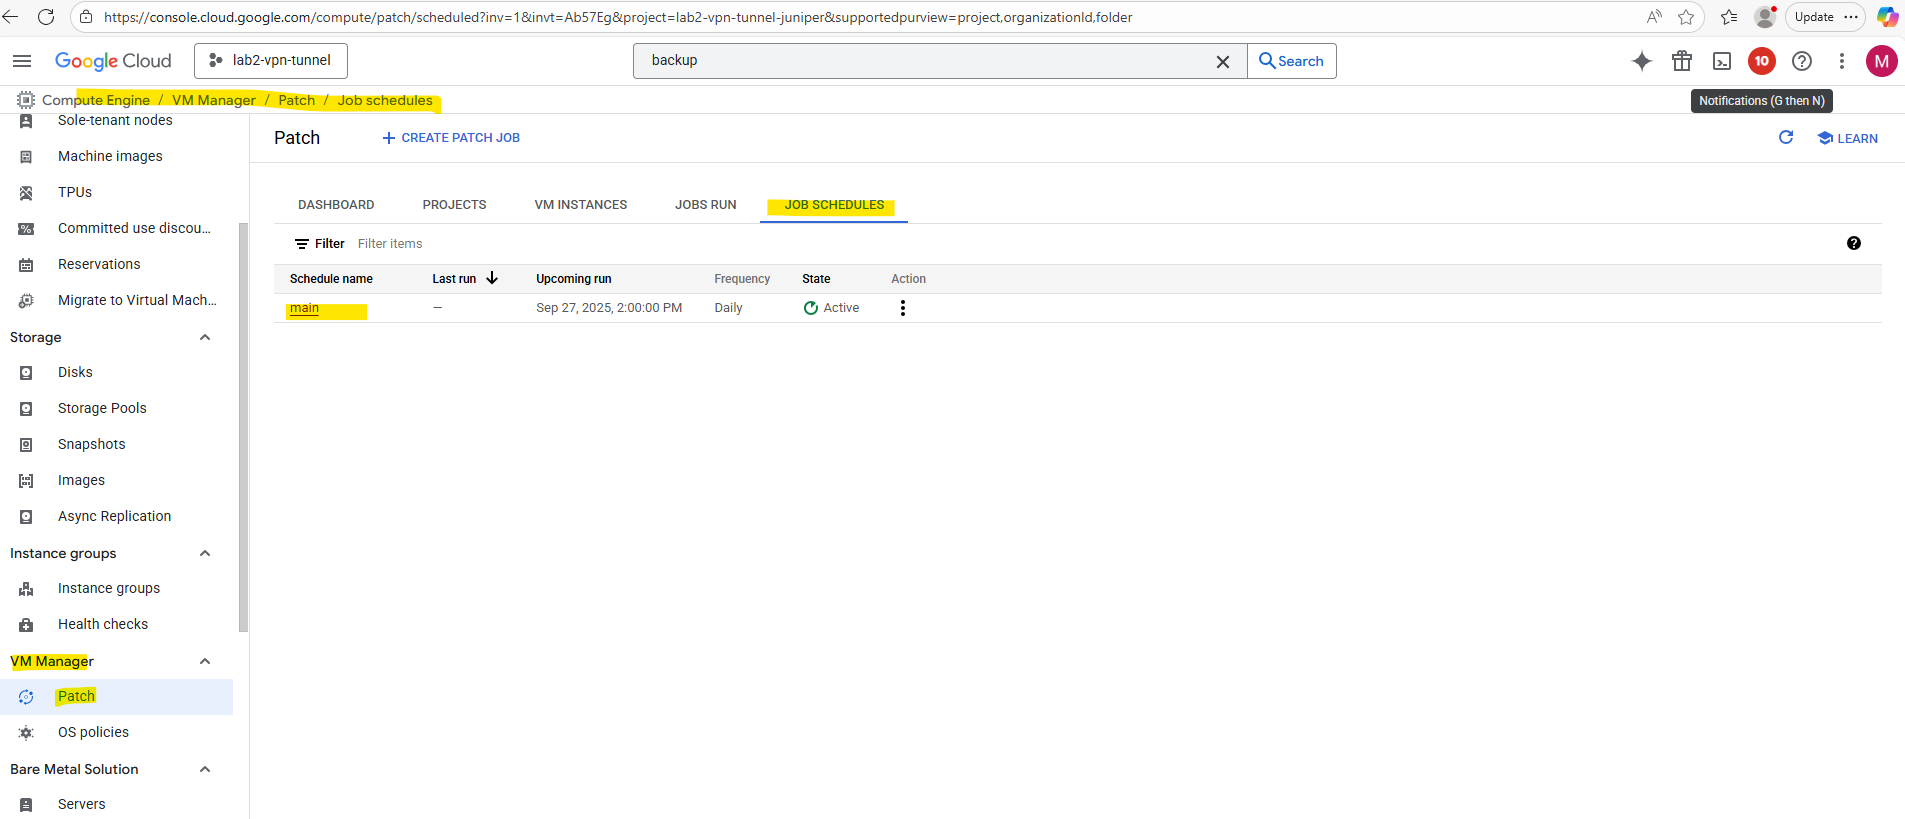
Task: Open the three-dot action menu for main schedule
Action: (x=903, y=308)
